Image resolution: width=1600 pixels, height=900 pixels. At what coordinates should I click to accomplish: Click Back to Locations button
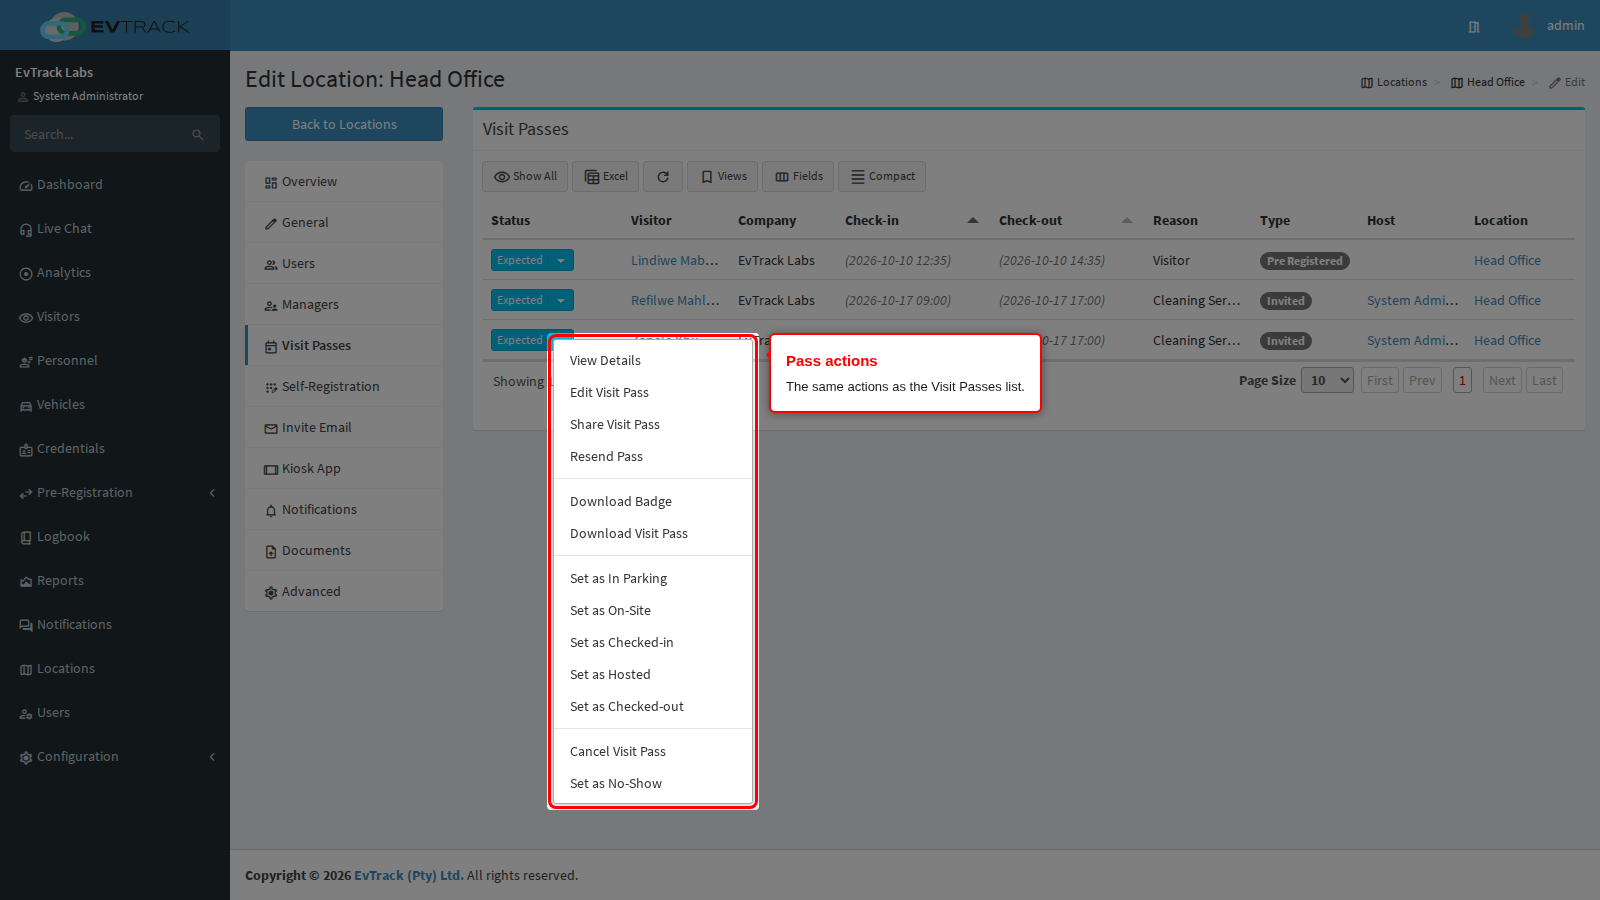[x=344, y=124]
